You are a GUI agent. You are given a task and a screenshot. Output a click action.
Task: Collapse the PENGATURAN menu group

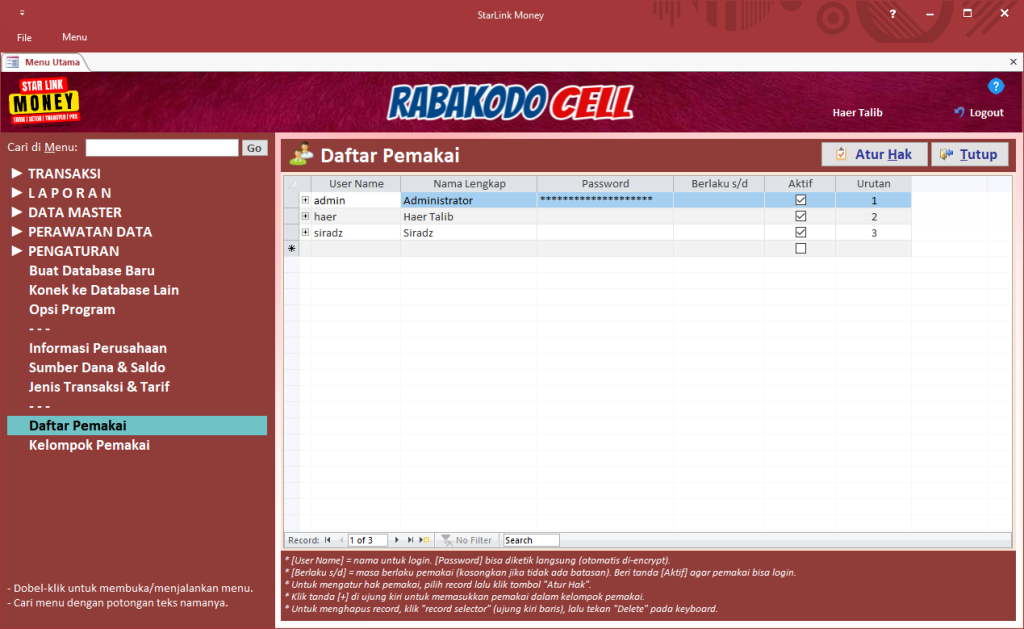click(x=17, y=251)
